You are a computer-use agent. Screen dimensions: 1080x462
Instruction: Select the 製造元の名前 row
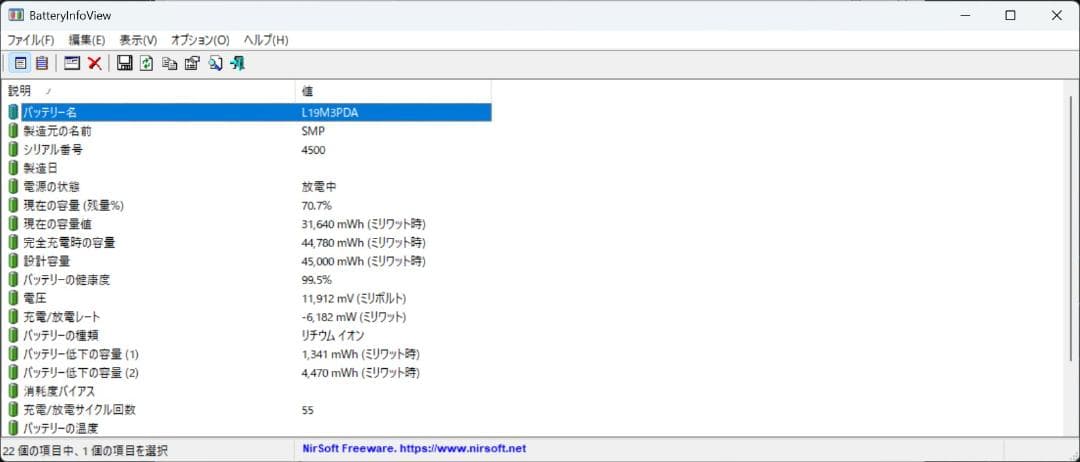(248, 131)
